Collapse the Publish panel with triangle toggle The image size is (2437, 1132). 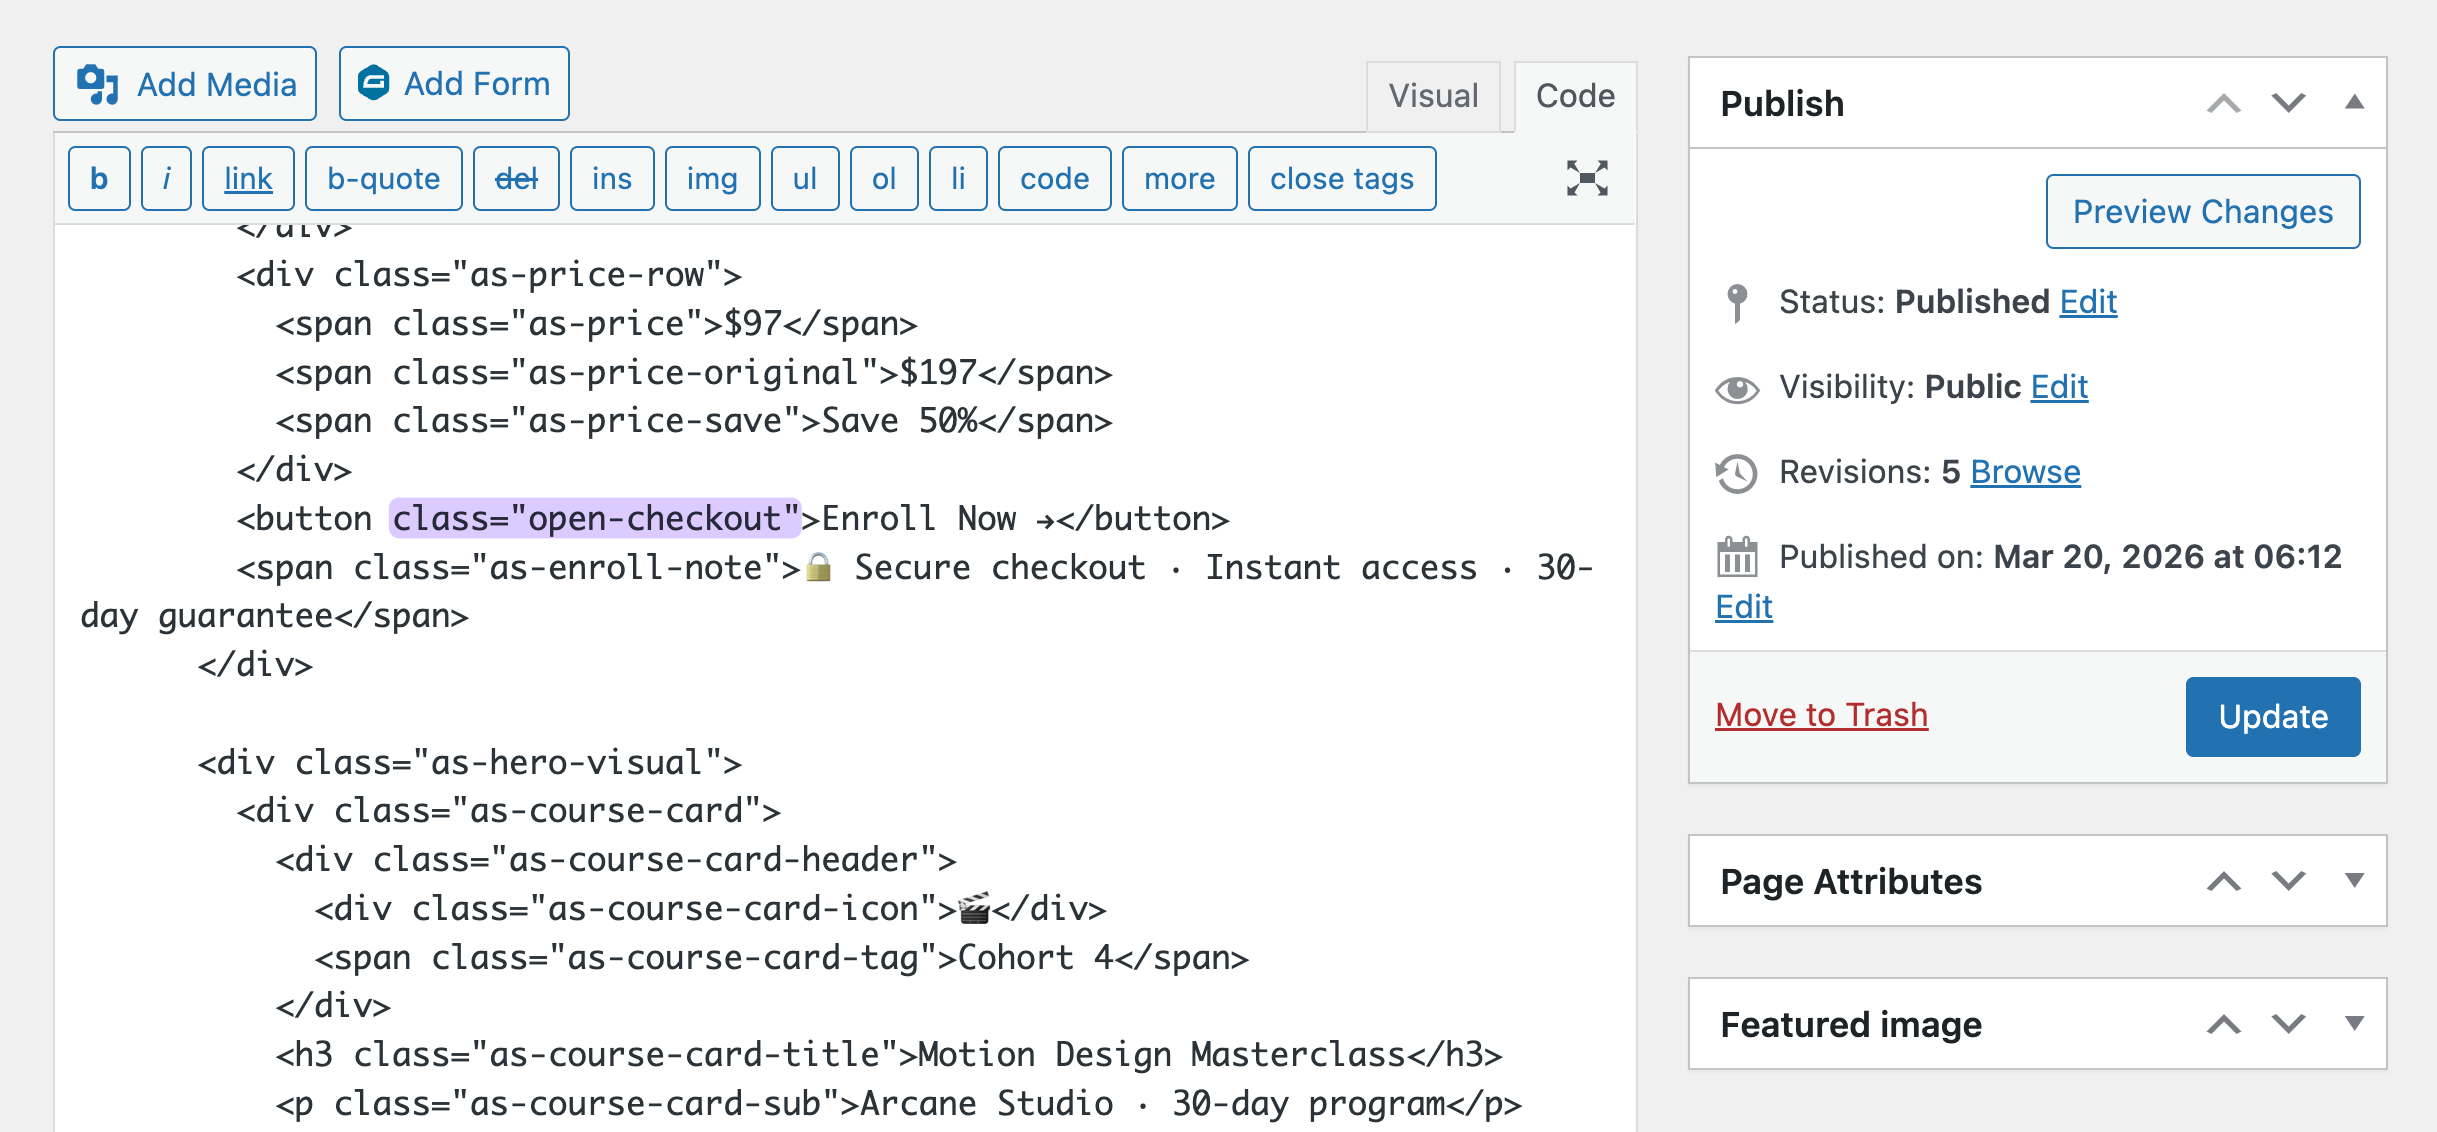[2354, 102]
